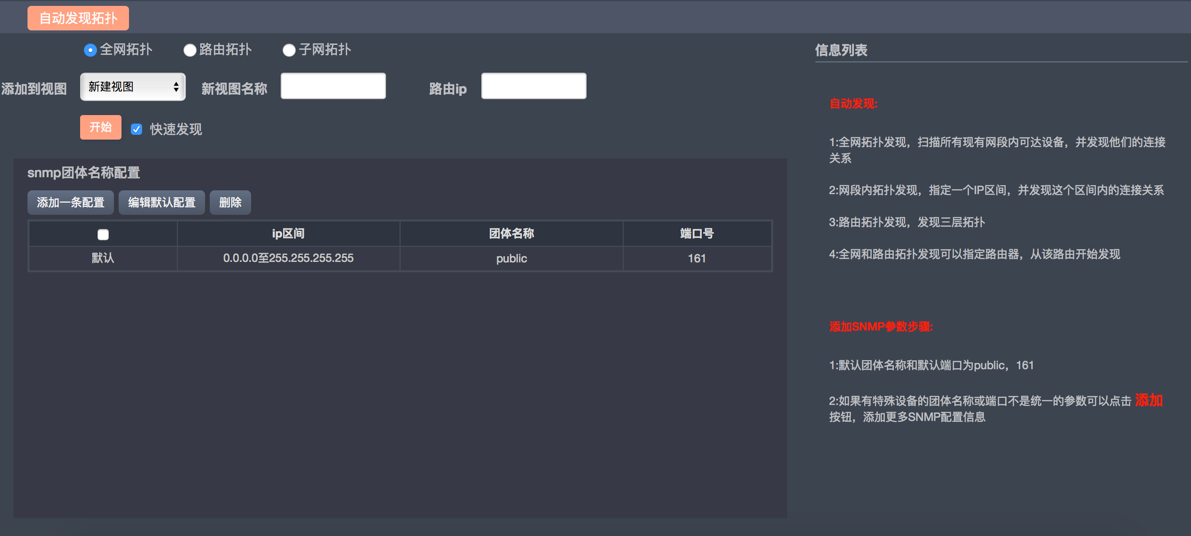Expand the 添加到视图 dropdown showing 新建视图
Image resolution: width=1191 pixels, height=536 pixels.
[133, 87]
